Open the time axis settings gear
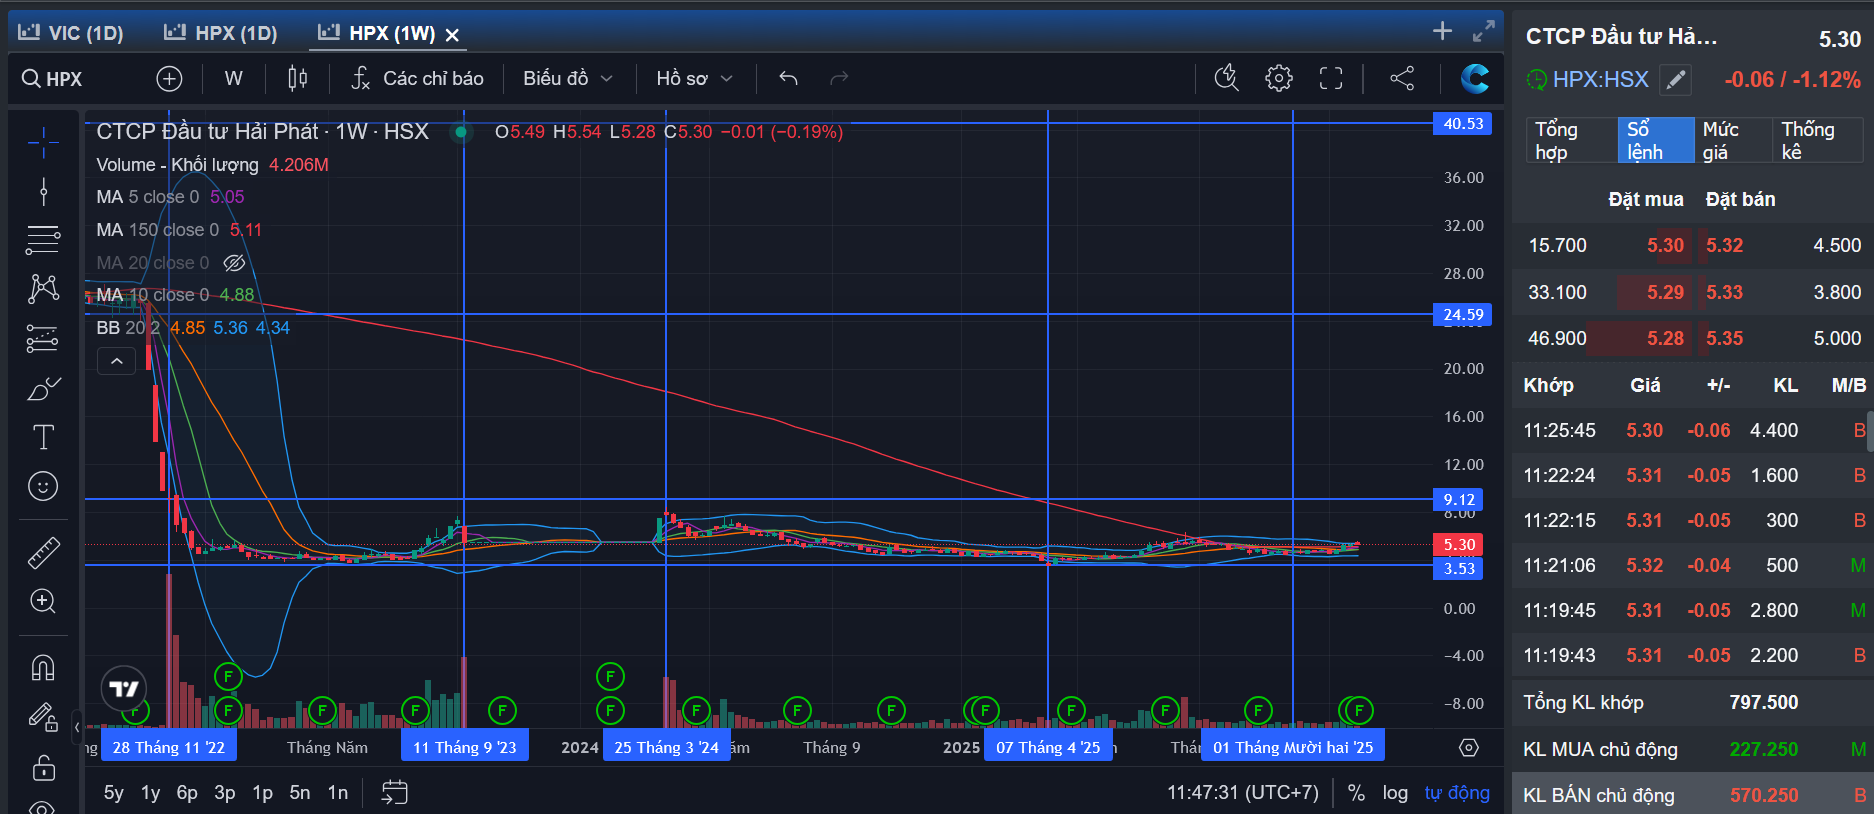The height and width of the screenshot is (814, 1874). coord(1468,747)
